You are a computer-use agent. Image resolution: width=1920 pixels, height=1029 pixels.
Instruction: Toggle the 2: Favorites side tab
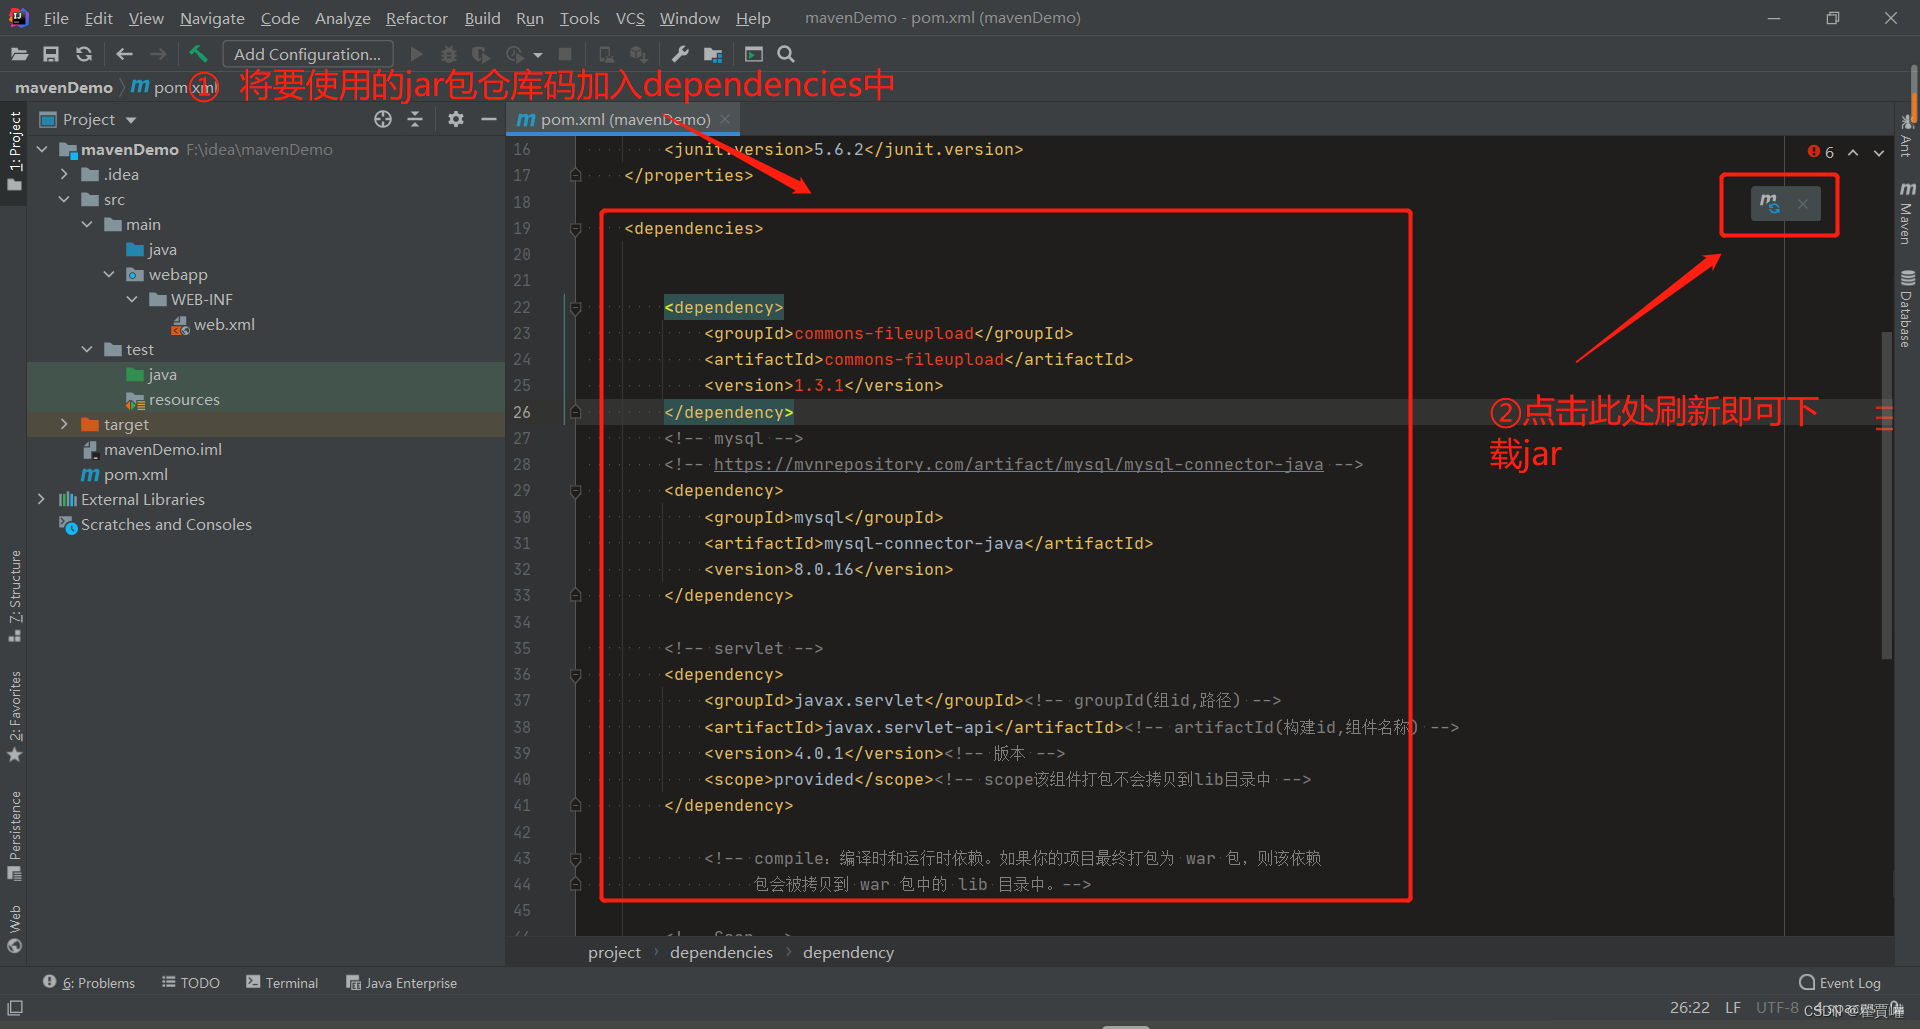tap(14, 716)
